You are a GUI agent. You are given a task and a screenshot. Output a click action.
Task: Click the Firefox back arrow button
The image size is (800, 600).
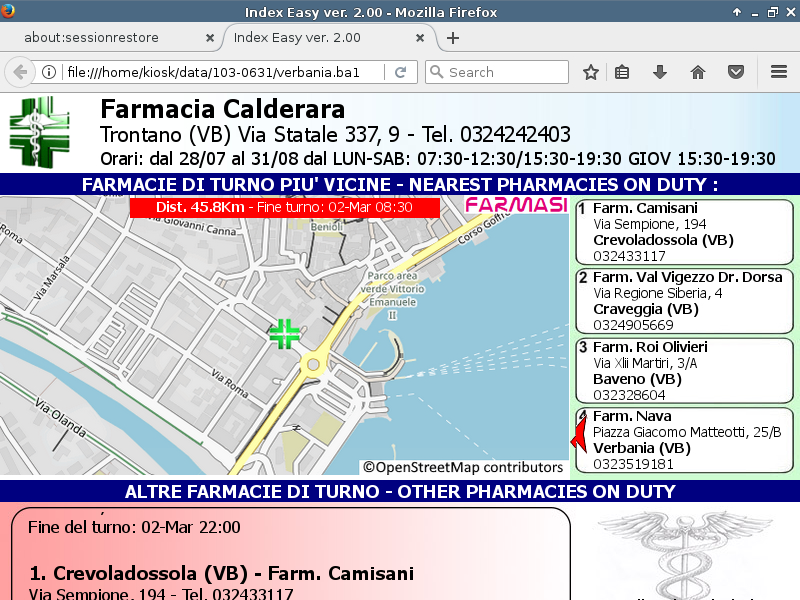pos(20,72)
